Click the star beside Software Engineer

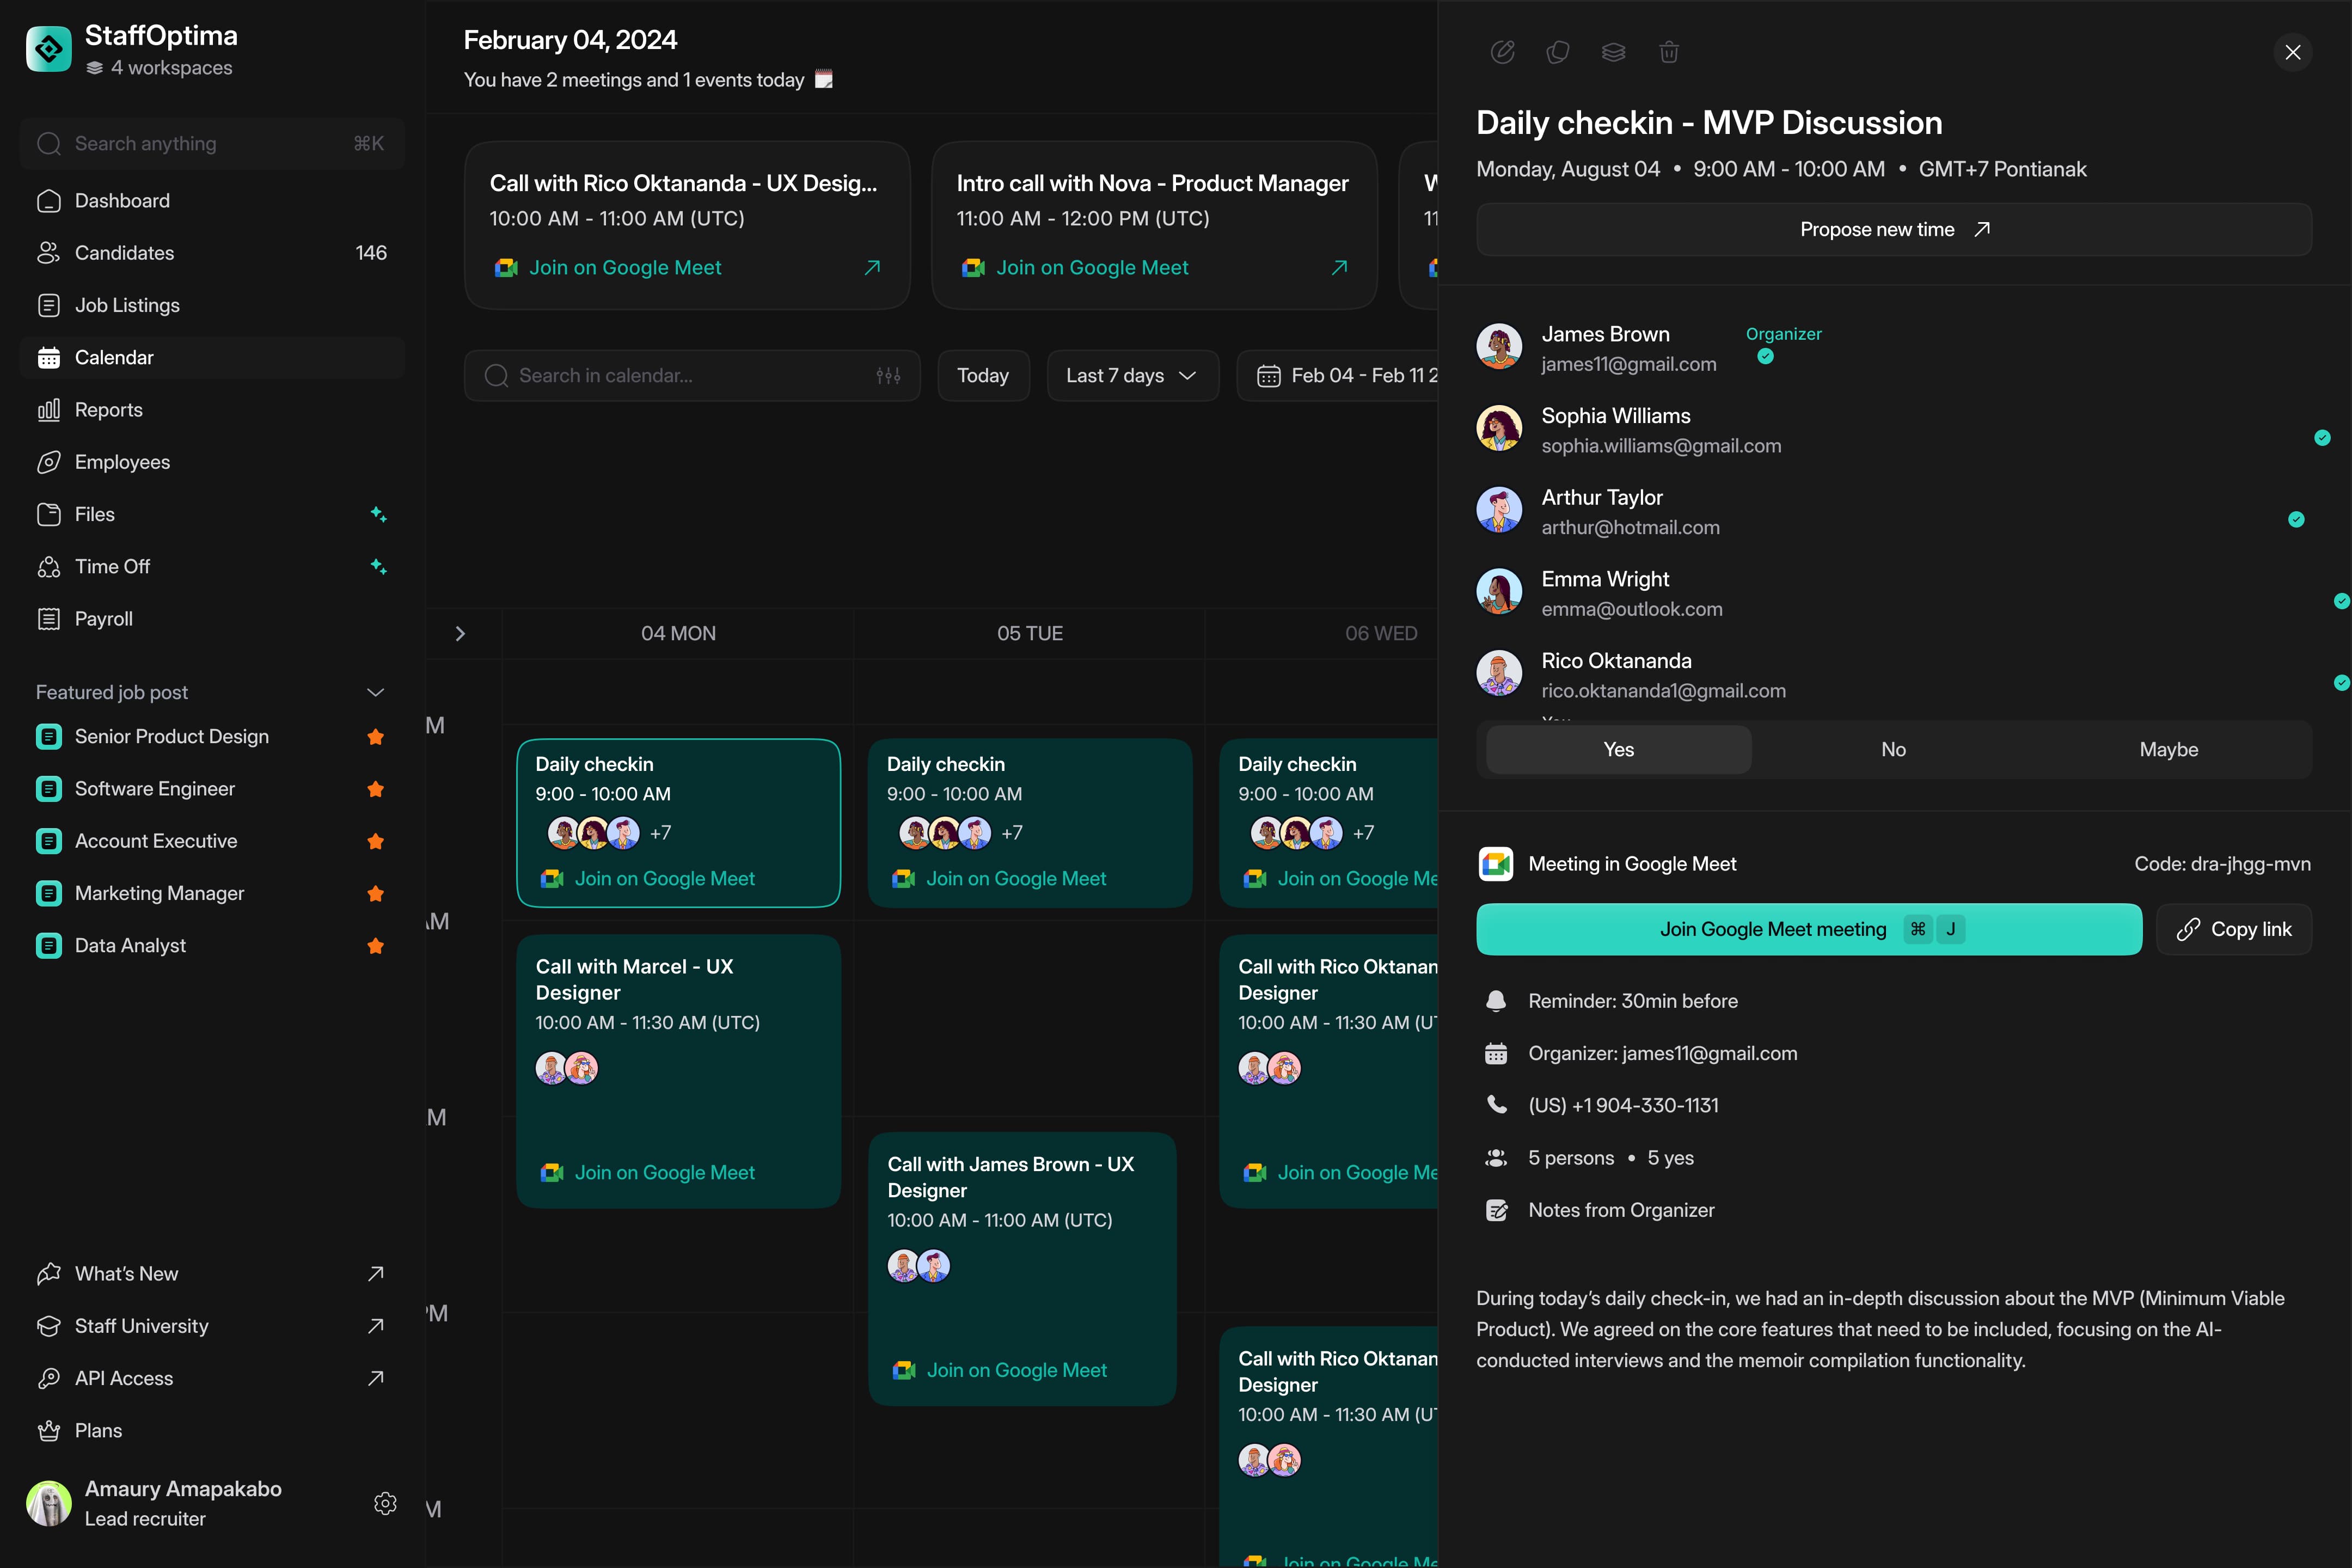click(376, 789)
